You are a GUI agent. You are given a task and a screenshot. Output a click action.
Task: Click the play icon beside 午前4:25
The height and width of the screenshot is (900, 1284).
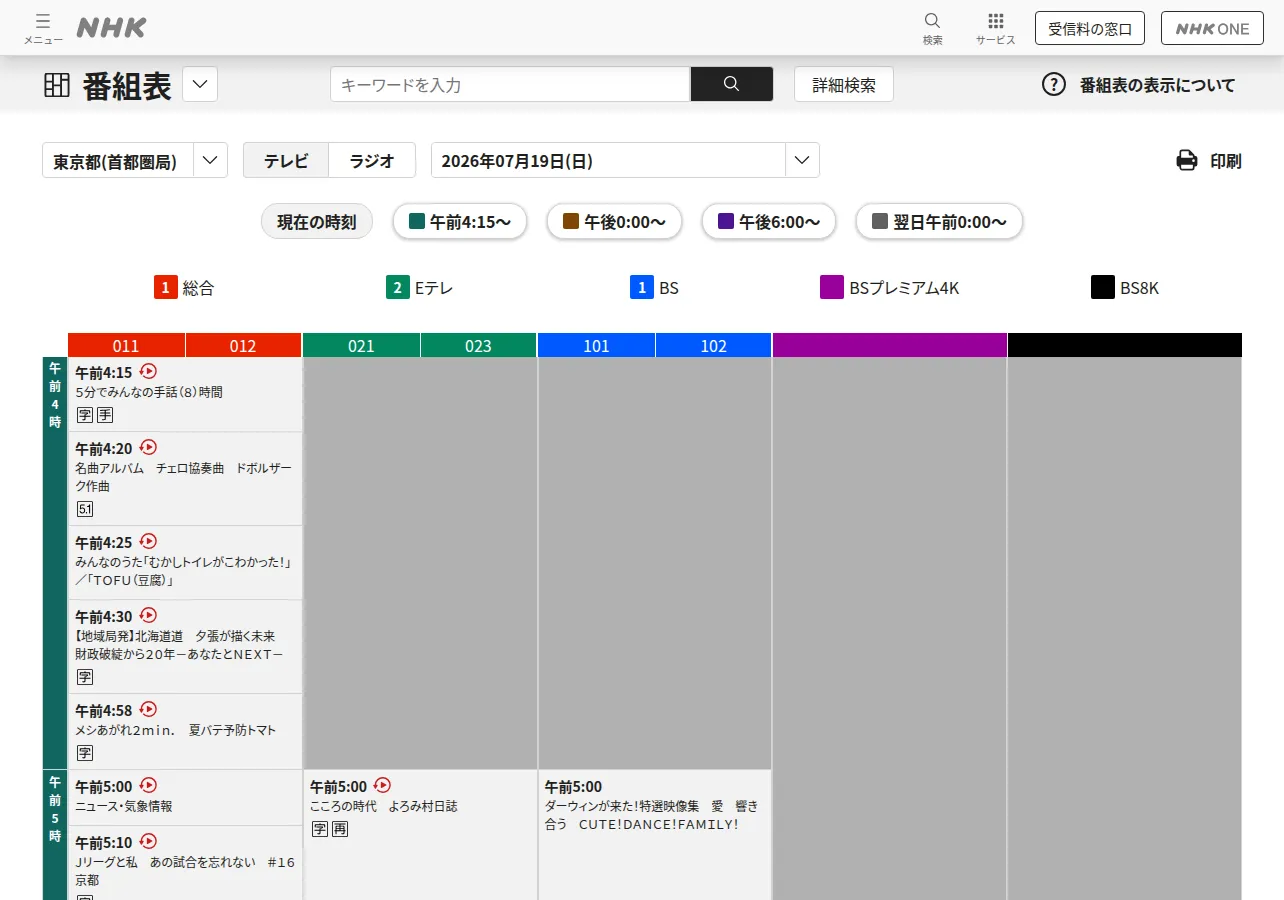pos(149,541)
